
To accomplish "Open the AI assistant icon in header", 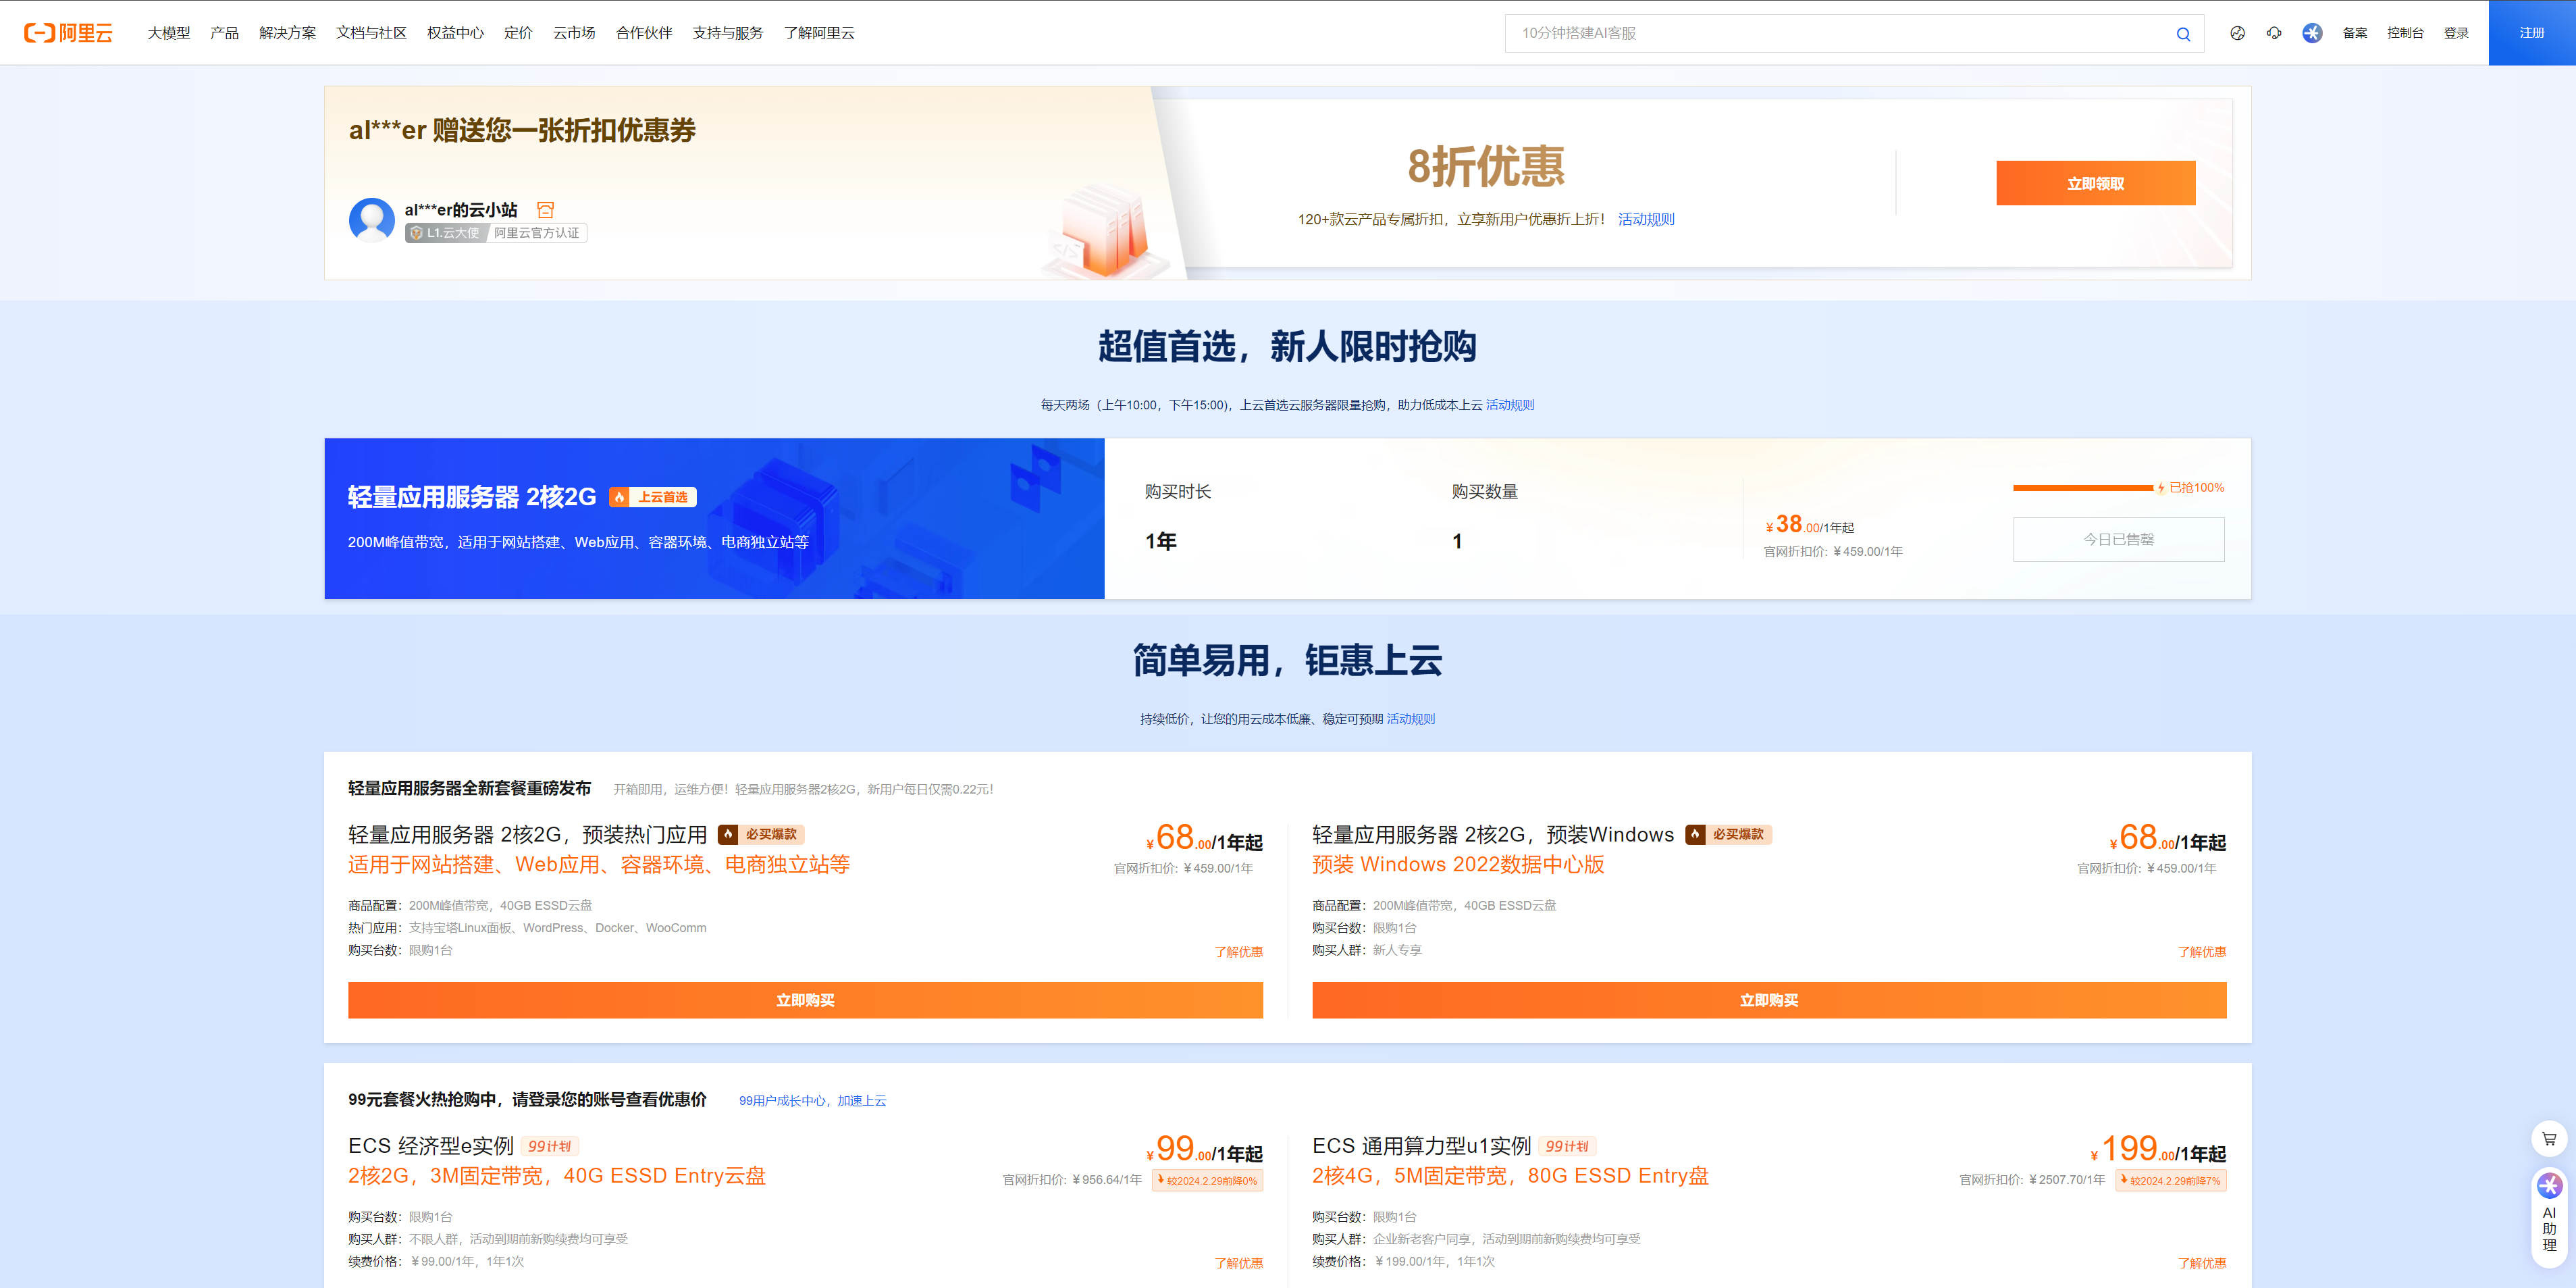I will [2312, 33].
